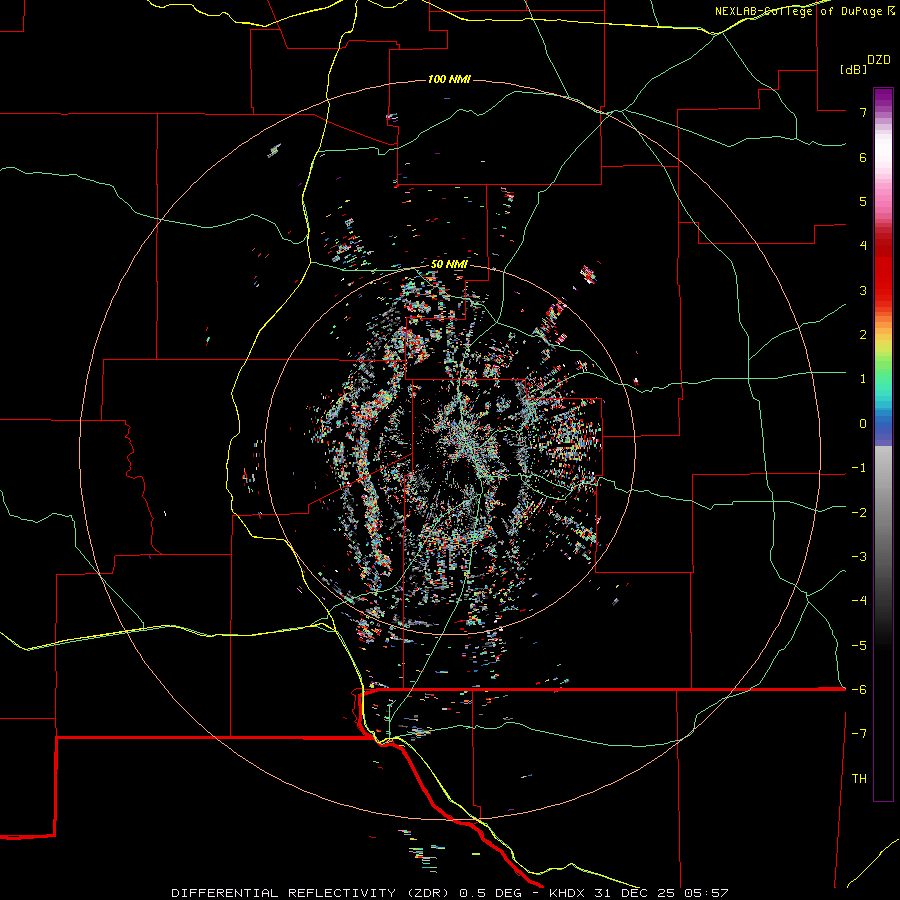This screenshot has width=900, height=900.
Task: Click the 0.5 DEG elevation text in caption
Action: pyautogui.click(x=492, y=893)
